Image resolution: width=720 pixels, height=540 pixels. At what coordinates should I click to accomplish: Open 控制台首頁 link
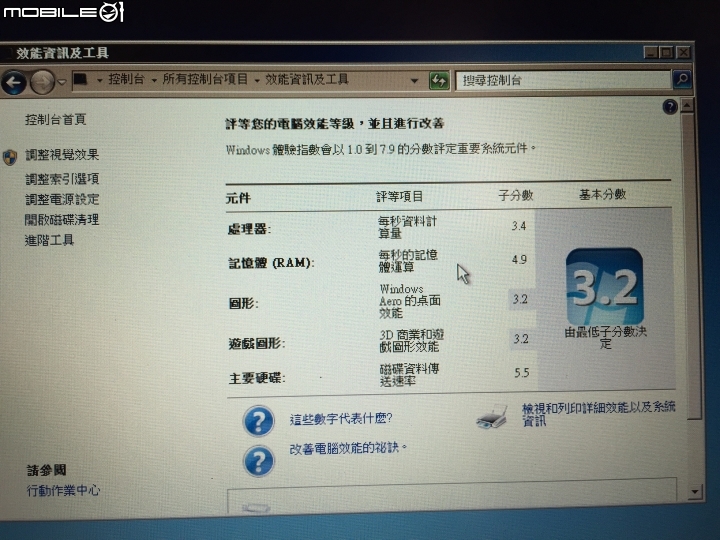tap(56, 120)
